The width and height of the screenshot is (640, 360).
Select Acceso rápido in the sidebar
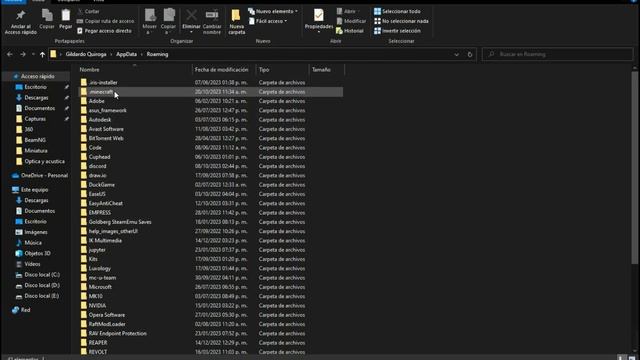point(37,76)
